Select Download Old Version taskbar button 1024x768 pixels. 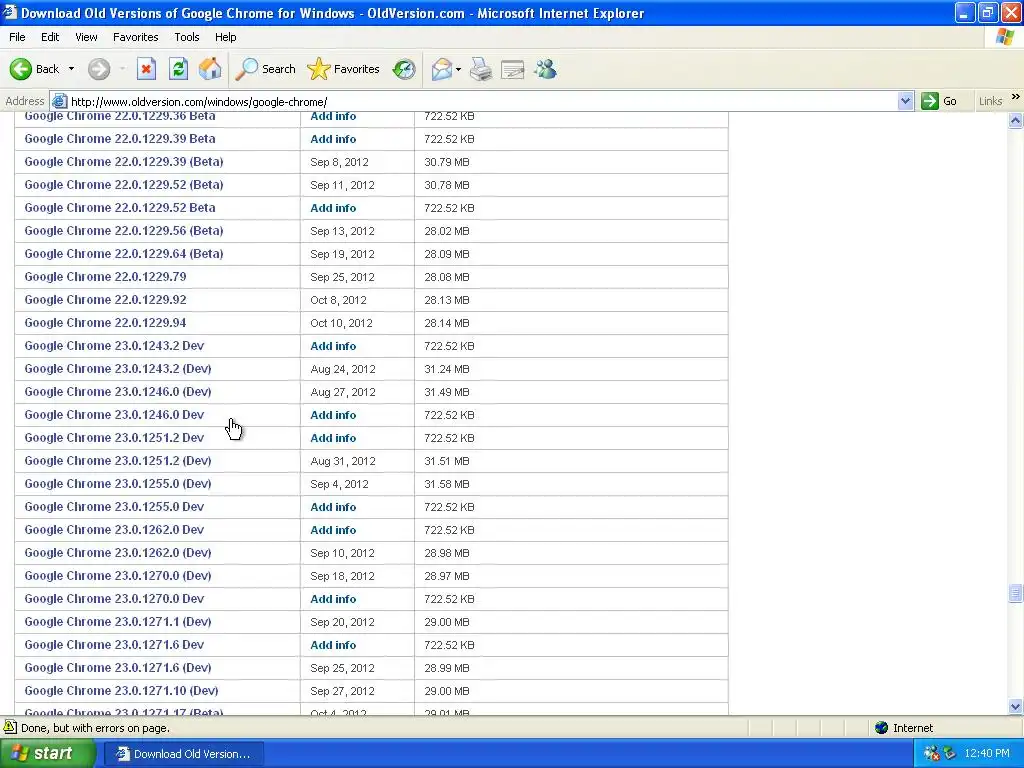tap(184, 754)
